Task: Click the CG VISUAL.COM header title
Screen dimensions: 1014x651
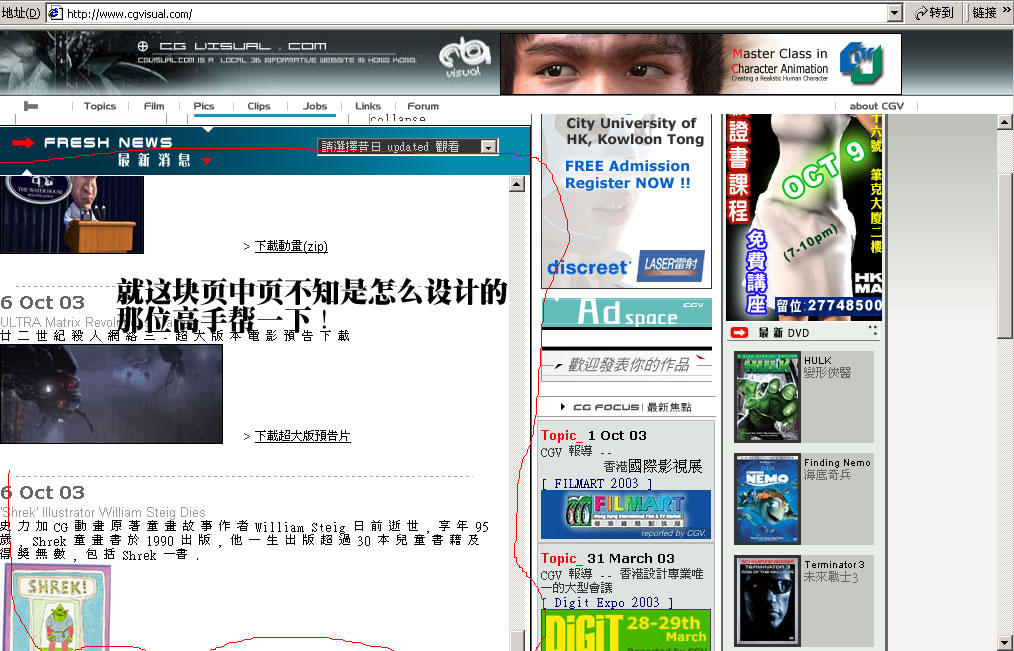Action: pos(243,46)
